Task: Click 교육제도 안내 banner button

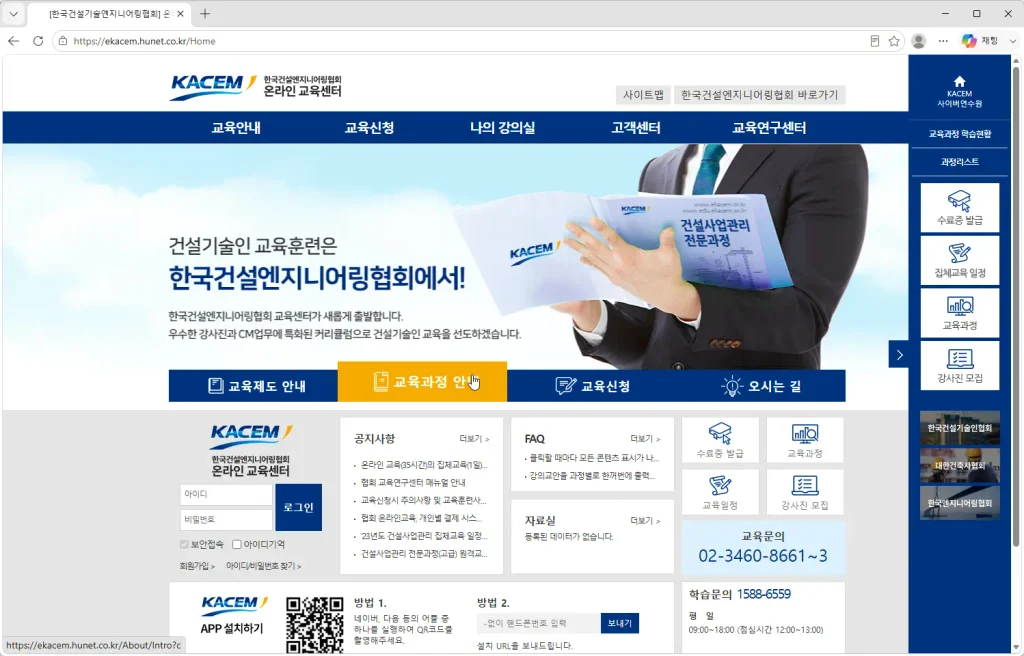Action: tap(253, 386)
